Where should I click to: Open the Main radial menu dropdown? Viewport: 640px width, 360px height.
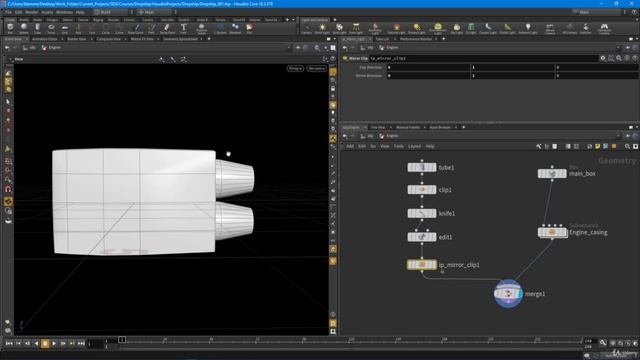(154, 12)
